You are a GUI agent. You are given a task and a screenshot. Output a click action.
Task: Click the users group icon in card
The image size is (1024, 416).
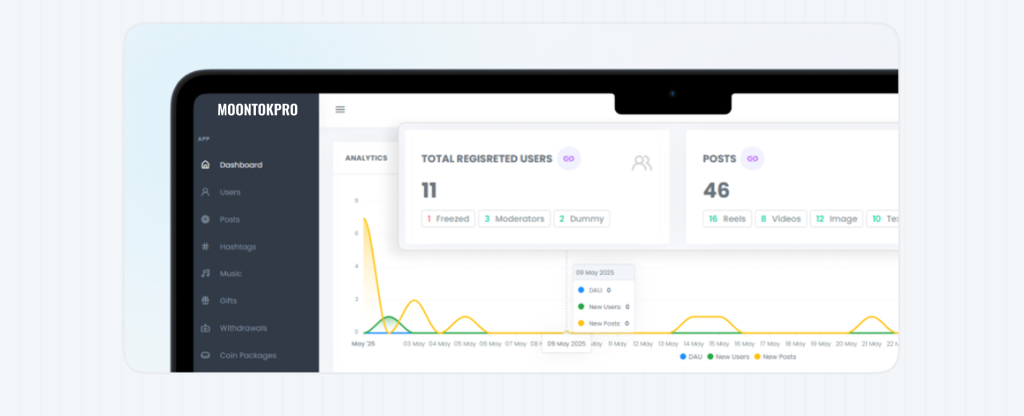pos(641,162)
